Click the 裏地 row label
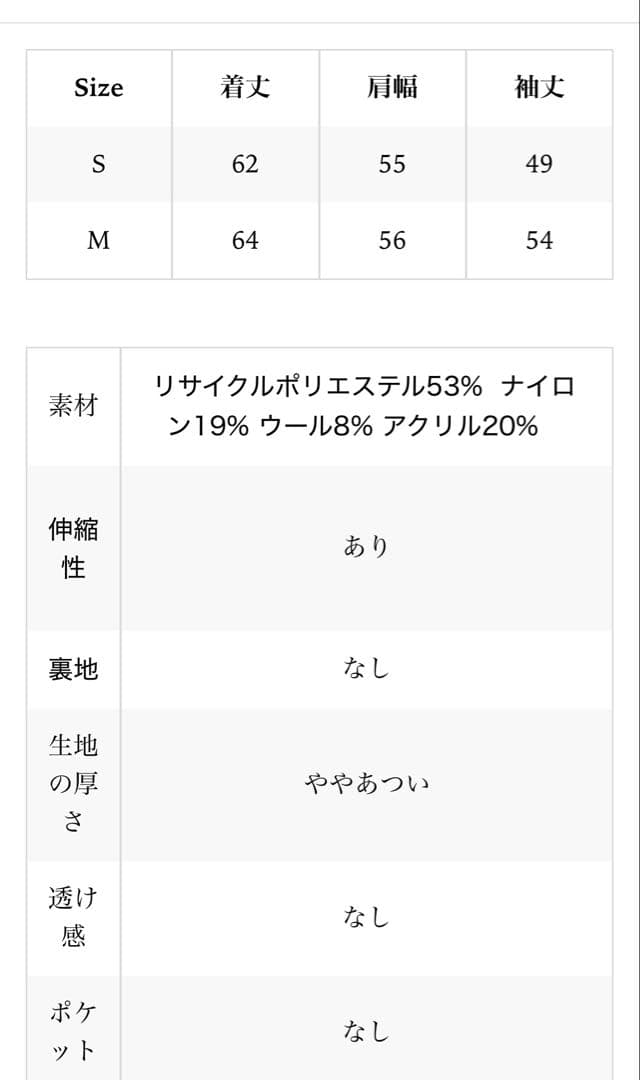The image size is (640, 1080). [73, 669]
